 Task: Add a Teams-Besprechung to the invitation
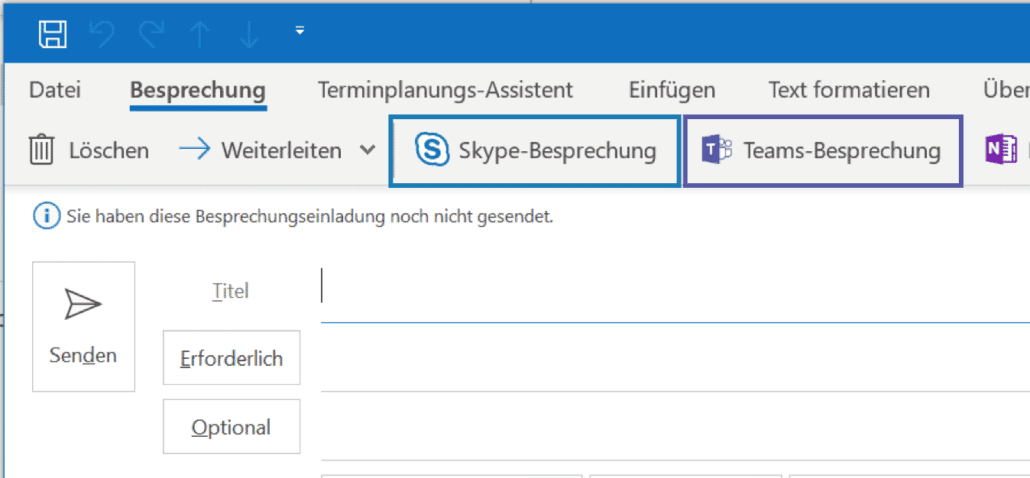click(x=822, y=151)
